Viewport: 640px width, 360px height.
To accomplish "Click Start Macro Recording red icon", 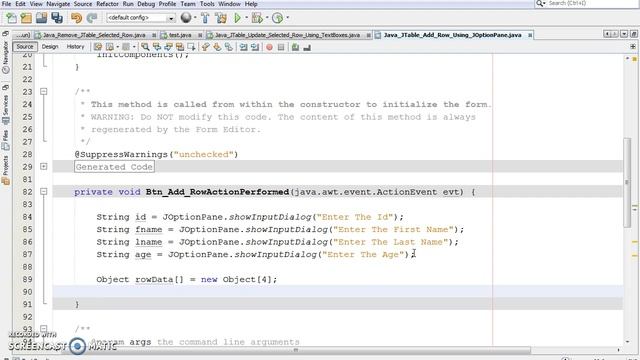I will click(x=269, y=47).
